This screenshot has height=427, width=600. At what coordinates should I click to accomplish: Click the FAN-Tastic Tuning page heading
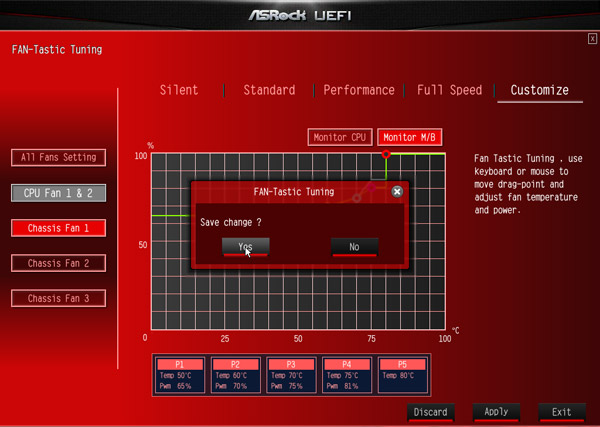pos(57,50)
